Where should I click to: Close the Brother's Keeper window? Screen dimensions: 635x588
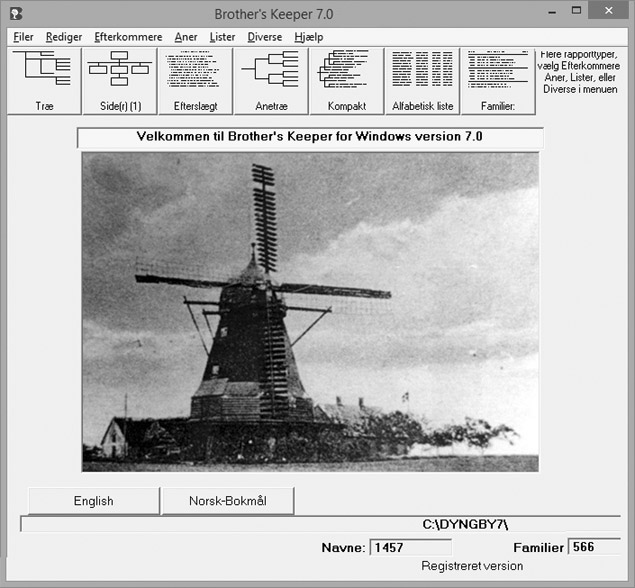pos(608,11)
